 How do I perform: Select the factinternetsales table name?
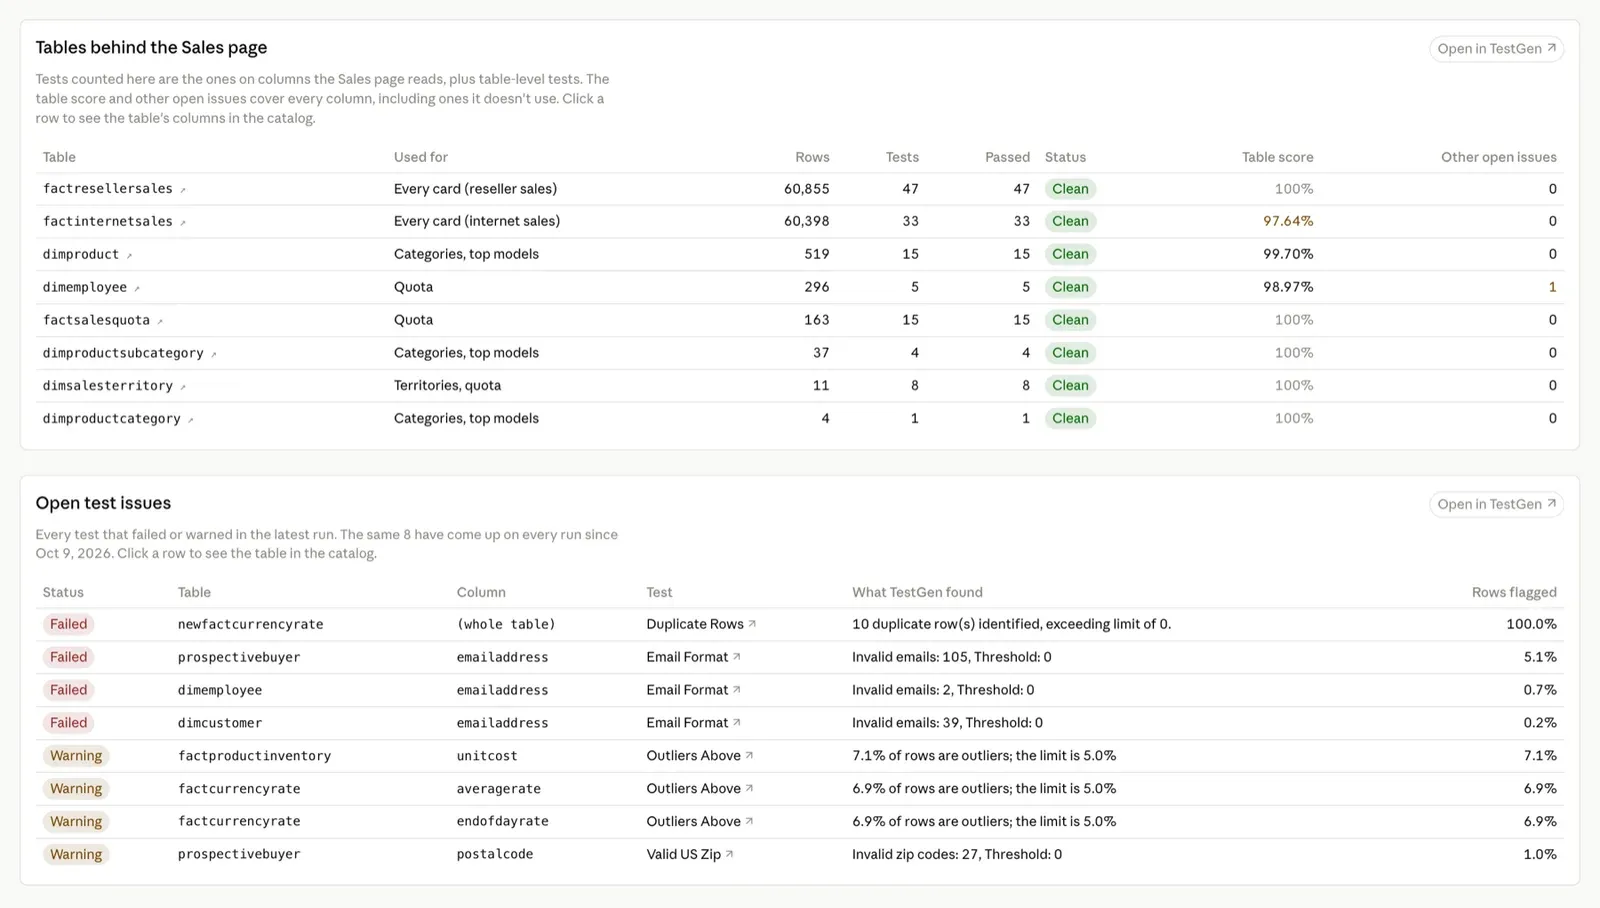[108, 221]
